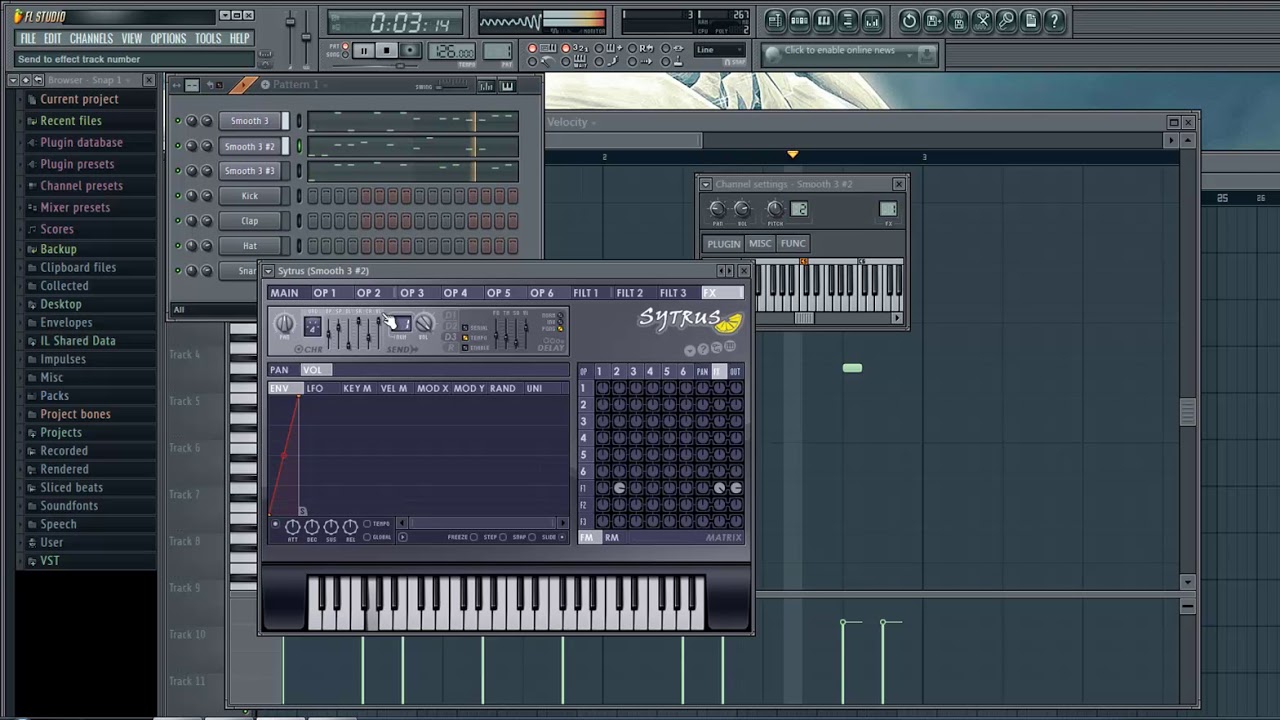This screenshot has height=720, width=1280.
Task: Click the envelope SUS knob
Action: pyautogui.click(x=330, y=527)
